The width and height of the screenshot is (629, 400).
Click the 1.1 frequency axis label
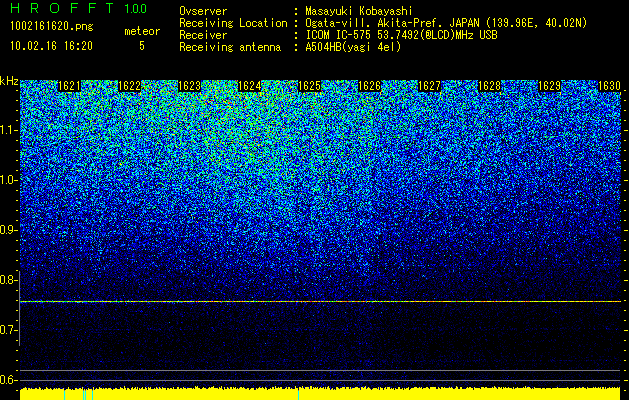pos(9,130)
